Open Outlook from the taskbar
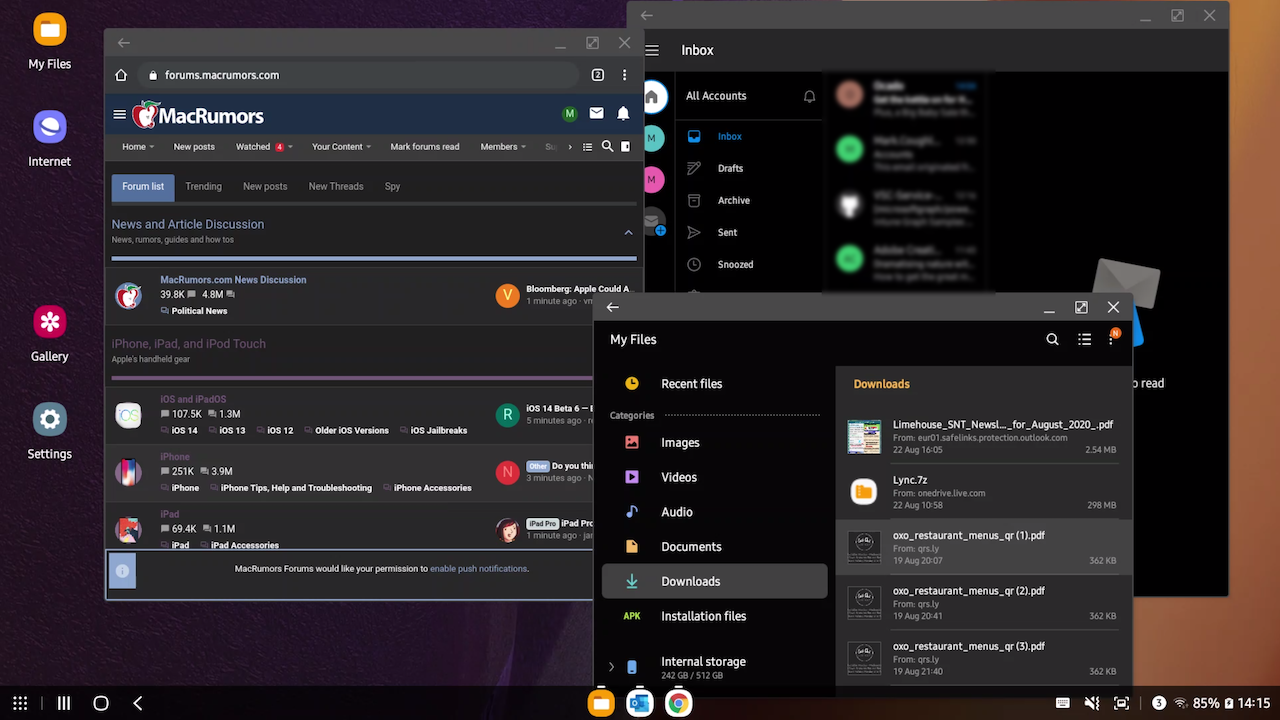 [640, 703]
